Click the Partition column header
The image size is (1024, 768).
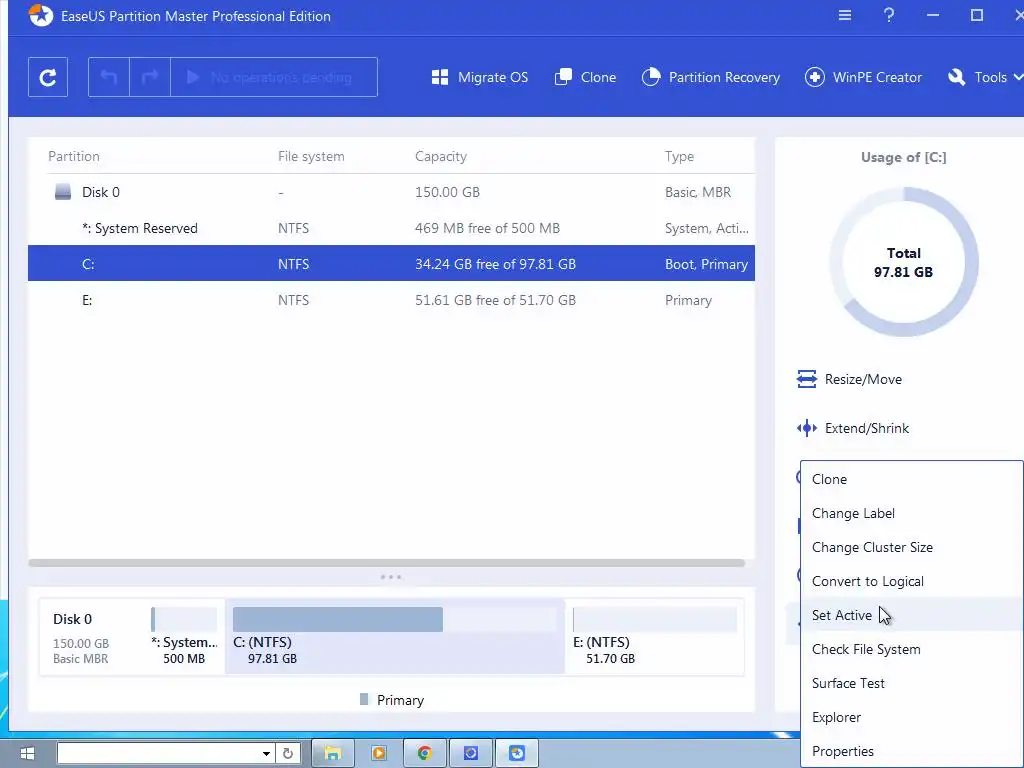click(74, 156)
